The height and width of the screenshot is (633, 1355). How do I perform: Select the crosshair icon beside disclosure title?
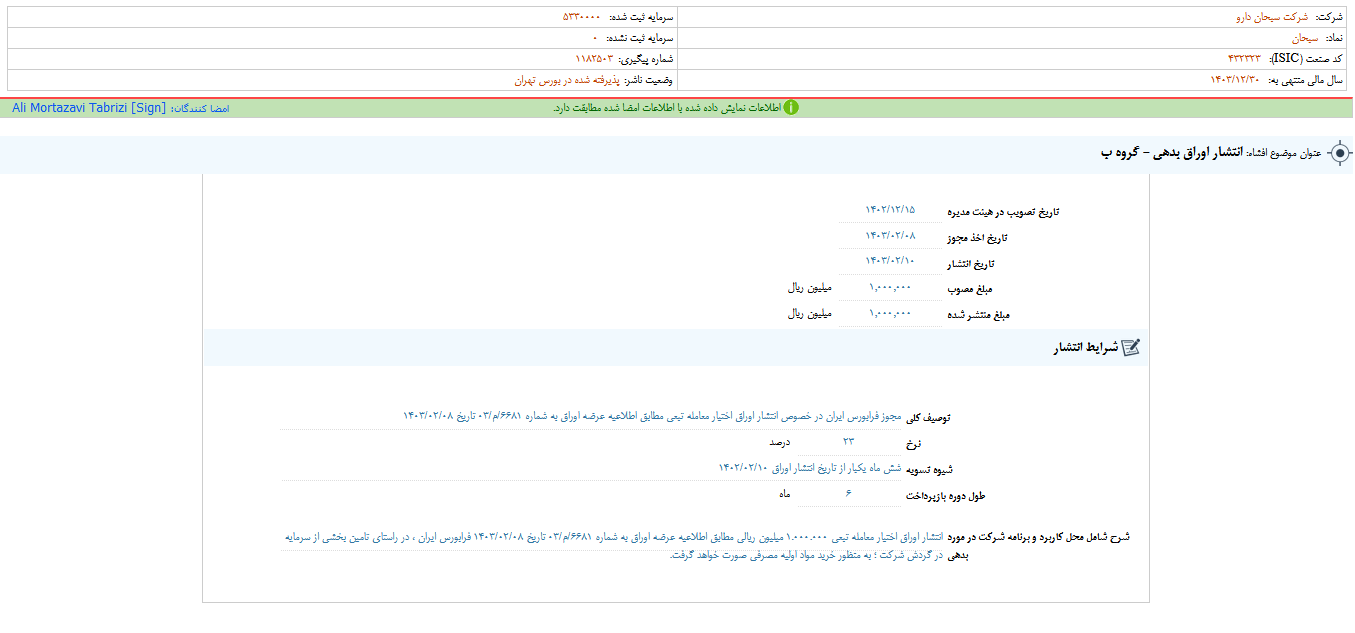[x=1340, y=152]
